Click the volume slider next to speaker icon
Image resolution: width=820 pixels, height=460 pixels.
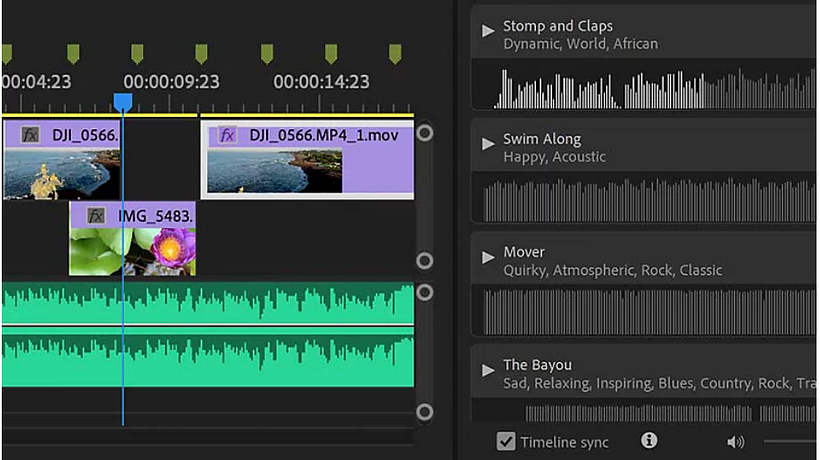click(791, 441)
